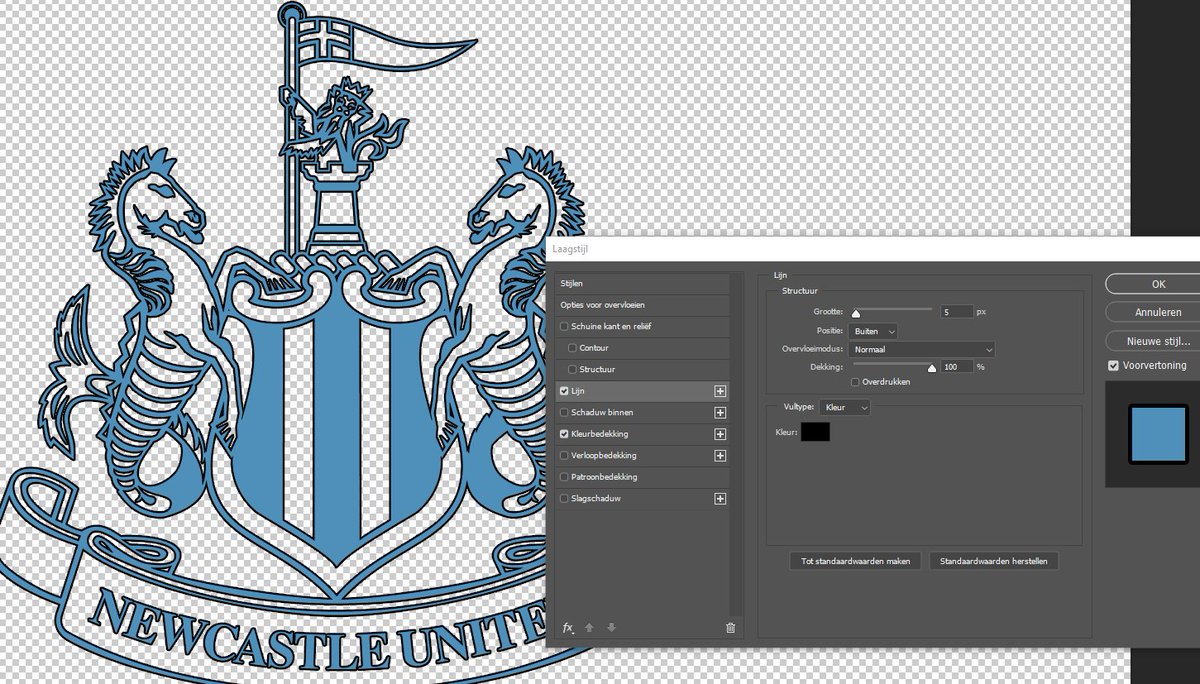Click the Nieuwe stijl button
Viewport: 1200px width, 684px height.
coord(1158,341)
